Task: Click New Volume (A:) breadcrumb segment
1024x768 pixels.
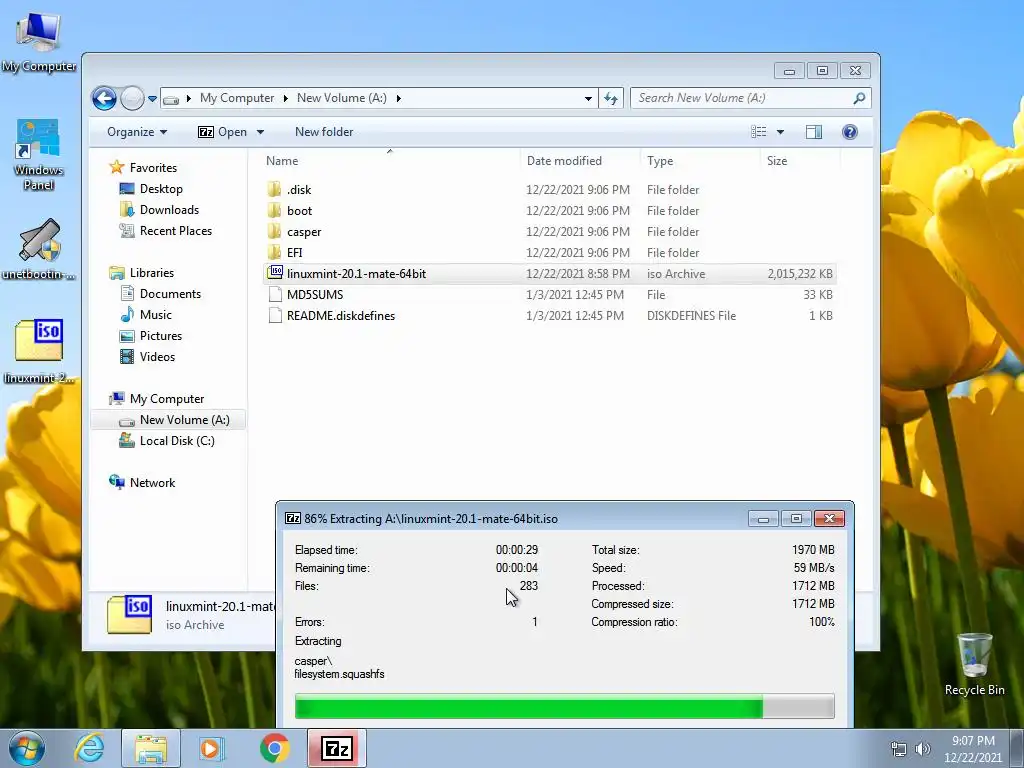Action: point(342,98)
